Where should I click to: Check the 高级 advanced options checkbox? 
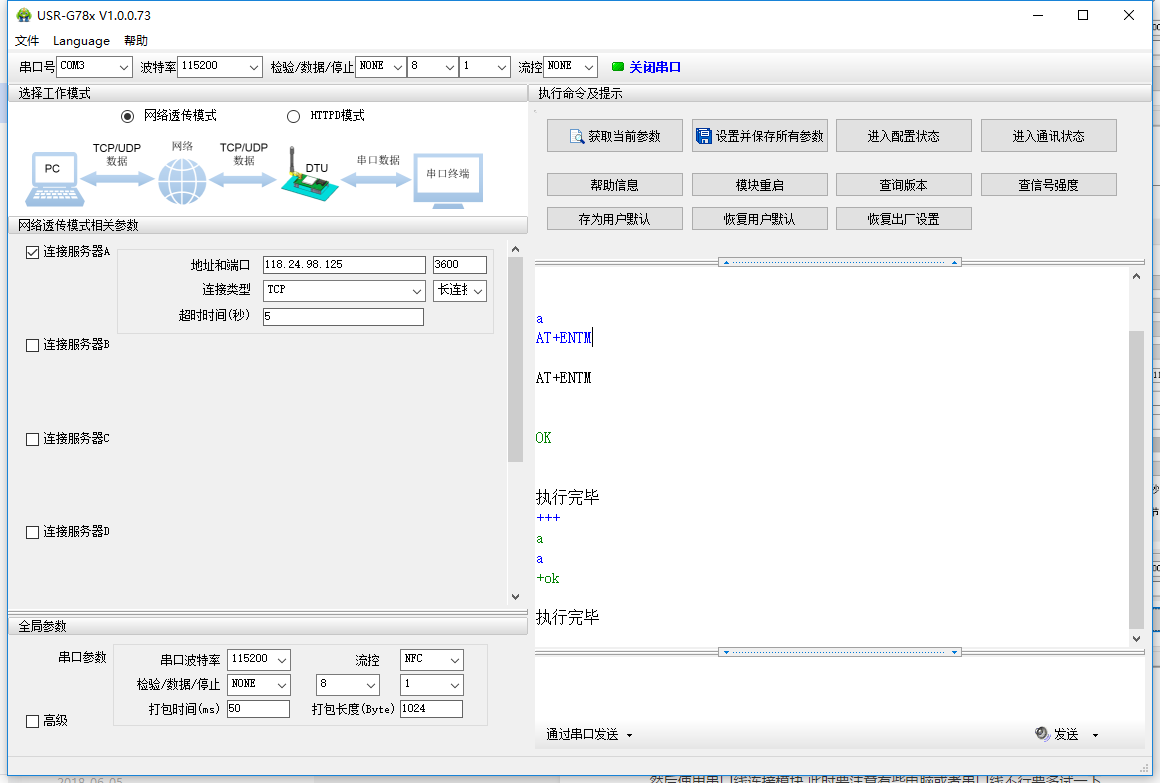click(x=32, y=719)
